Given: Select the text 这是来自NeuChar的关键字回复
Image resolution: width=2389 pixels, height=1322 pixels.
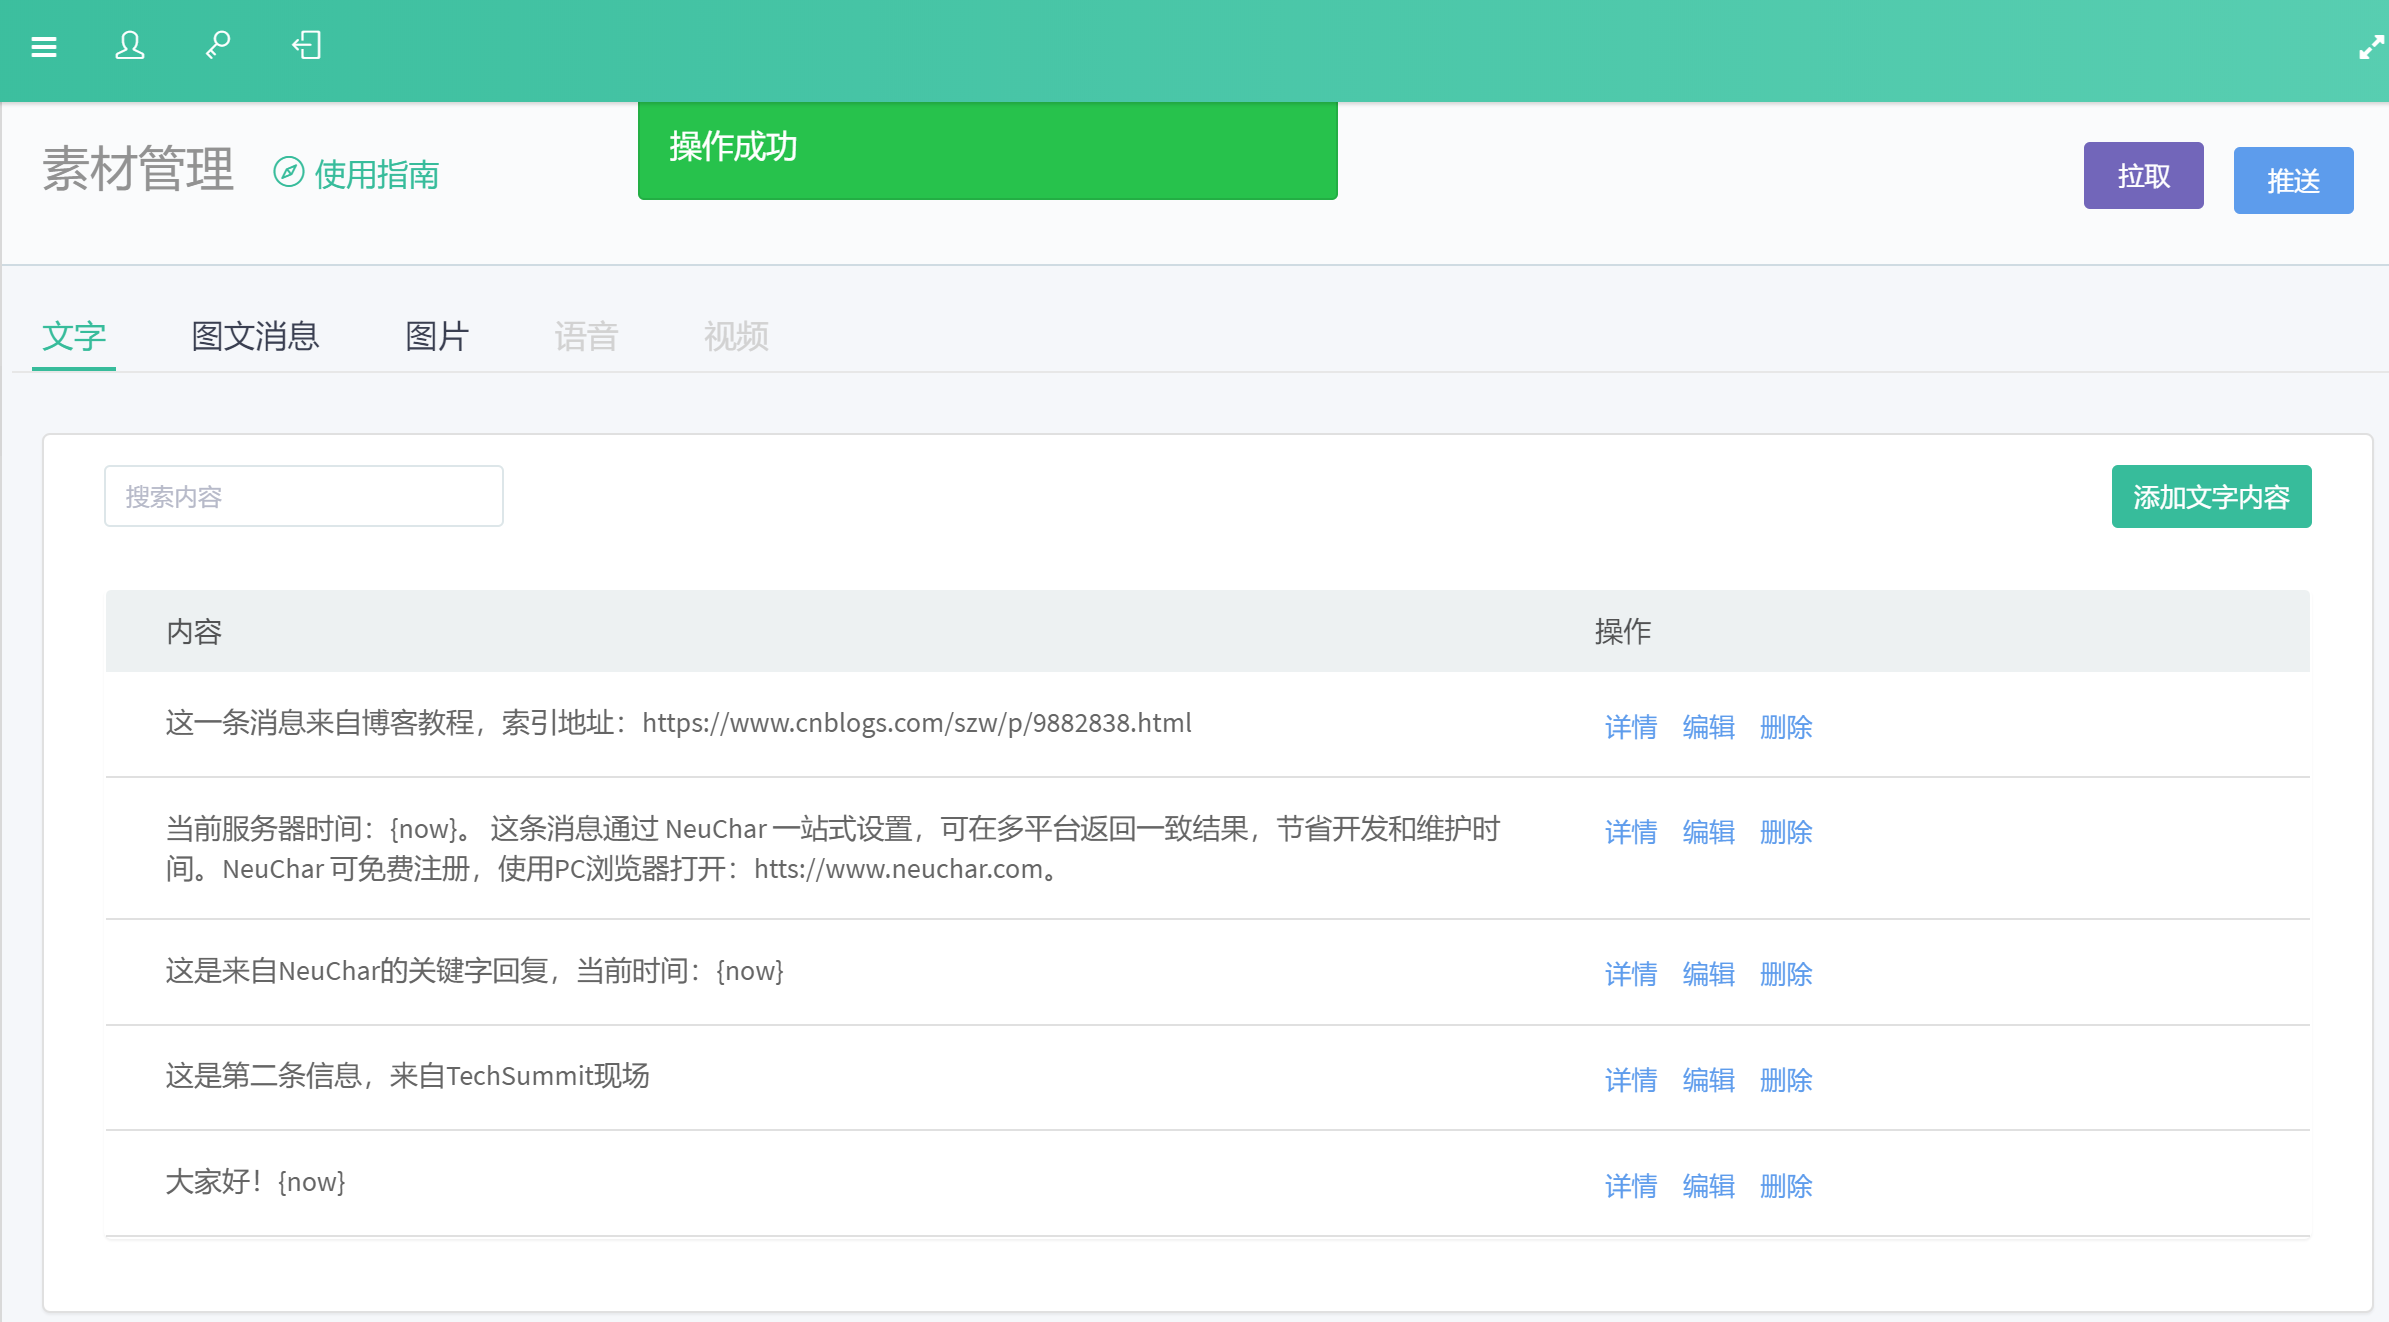Looking at the screenshot, I should click(x=357, y=971).
